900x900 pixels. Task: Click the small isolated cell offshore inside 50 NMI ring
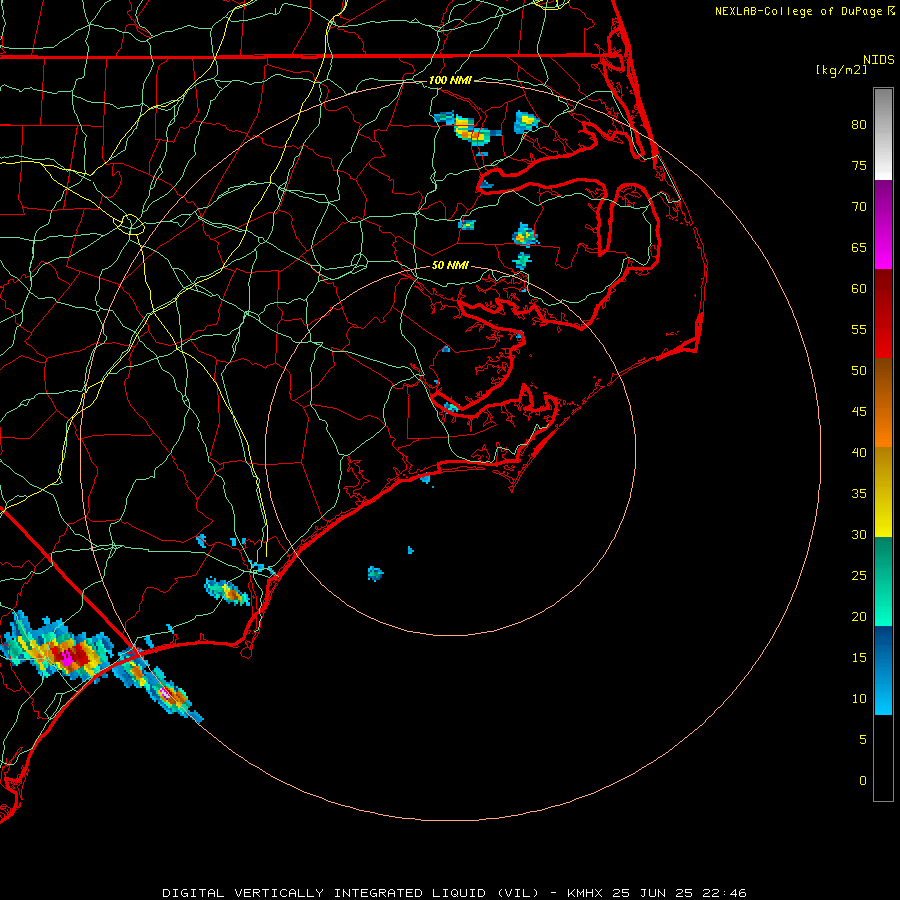coord(375,573)
